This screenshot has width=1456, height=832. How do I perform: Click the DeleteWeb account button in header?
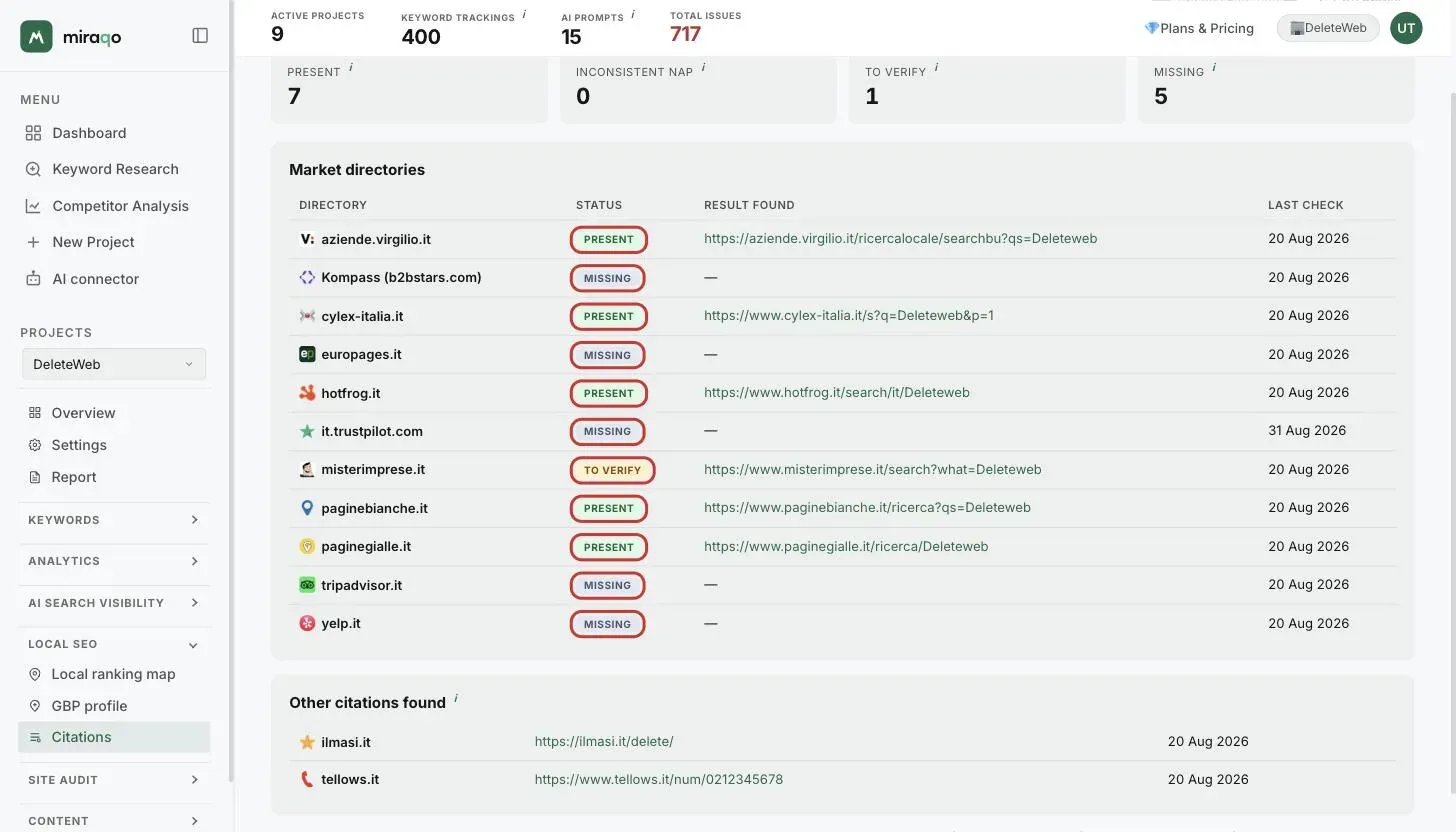click(1328, 28)
